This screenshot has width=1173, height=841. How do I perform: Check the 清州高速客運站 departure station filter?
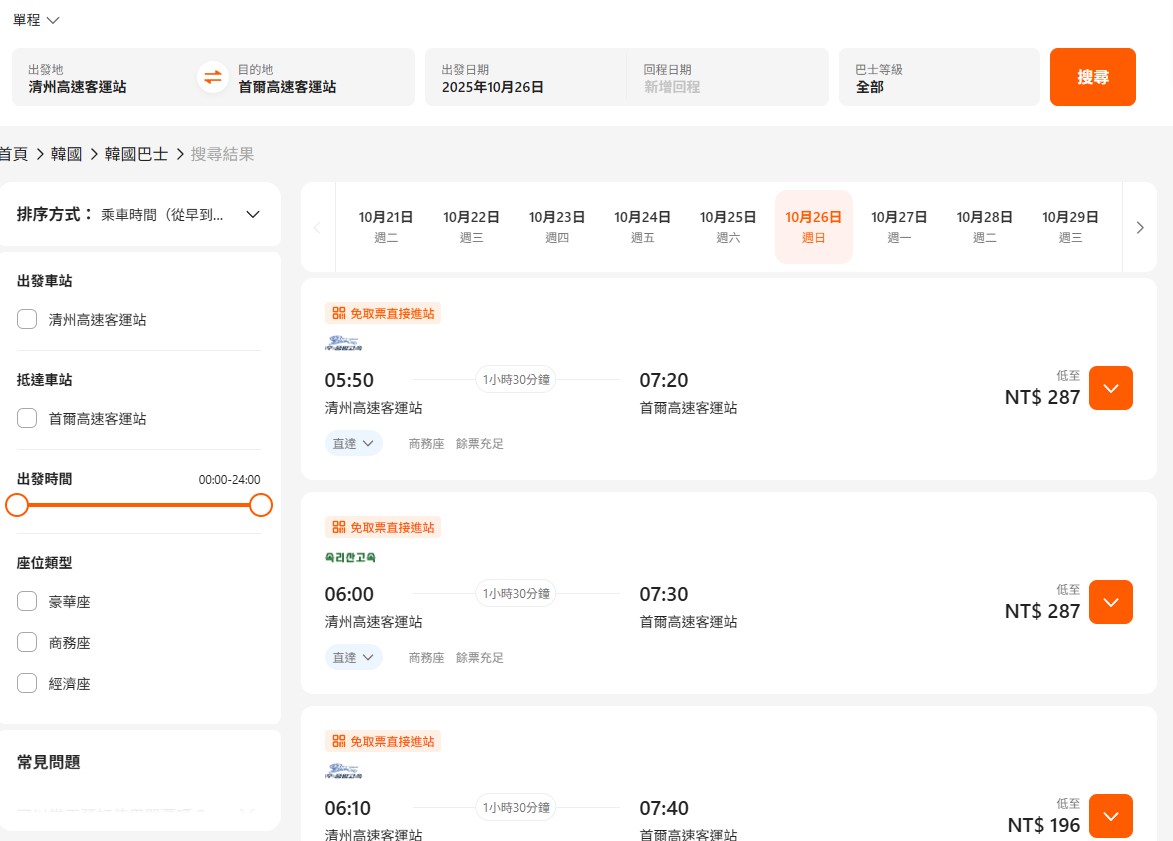pyautogui.click(x=28, y=320)
